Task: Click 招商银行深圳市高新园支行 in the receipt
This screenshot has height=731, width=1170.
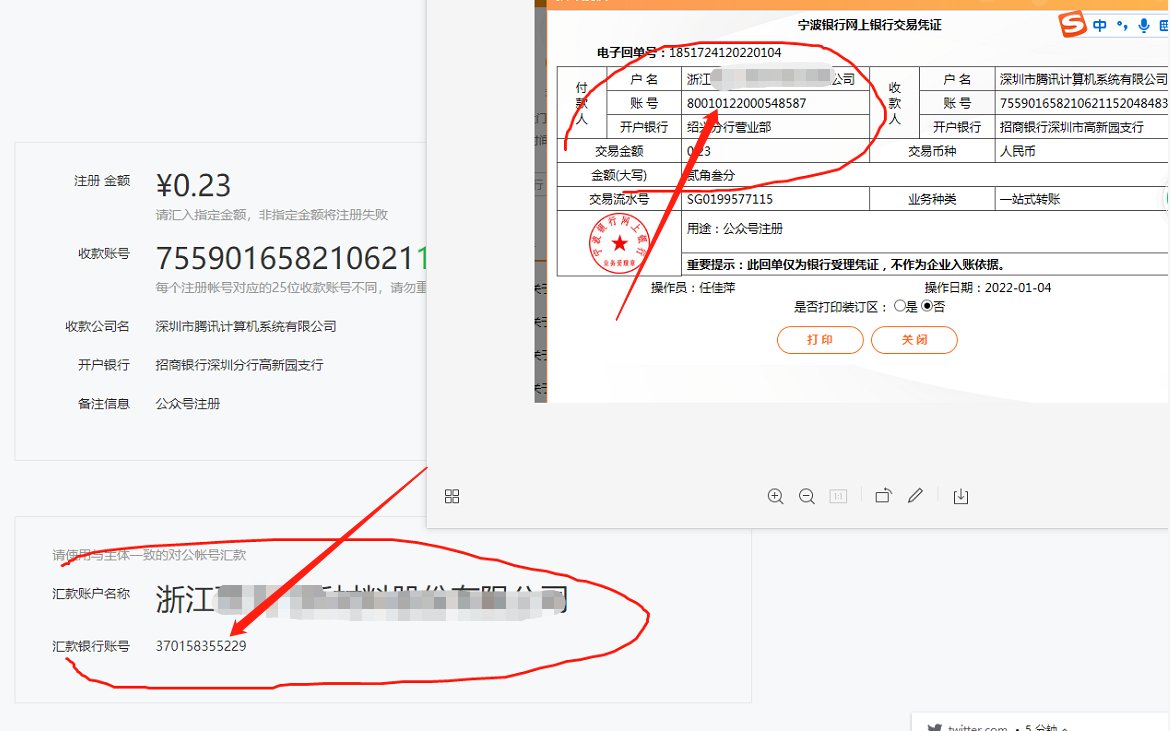Action: (x=1072, y=127)
